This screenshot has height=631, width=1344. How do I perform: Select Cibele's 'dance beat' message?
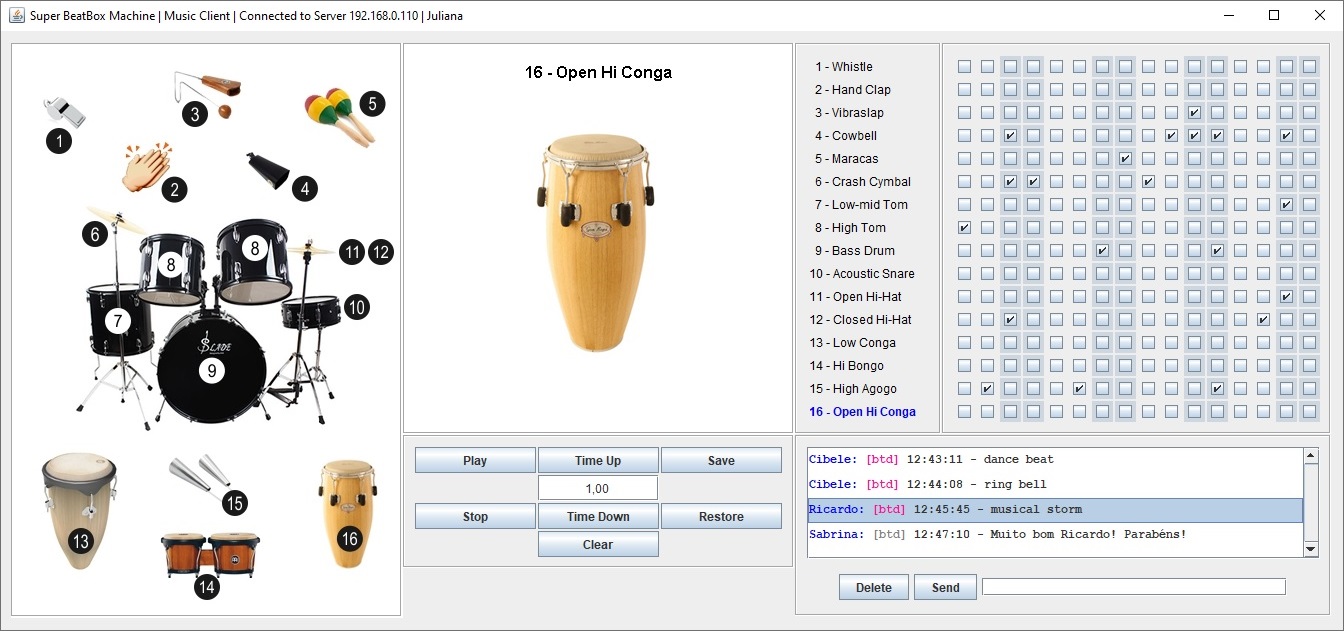click(1055, 460)
